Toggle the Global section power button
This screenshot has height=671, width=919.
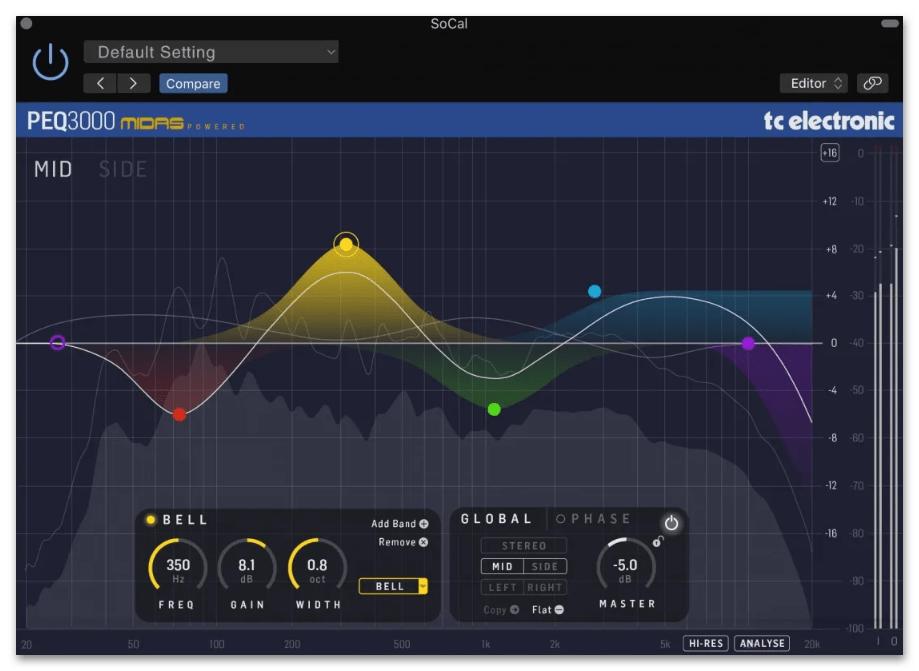[671, 522]
